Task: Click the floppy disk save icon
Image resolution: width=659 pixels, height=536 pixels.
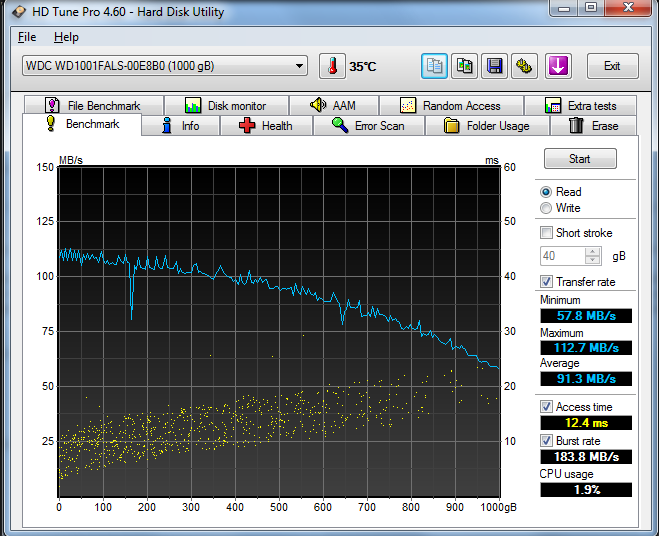Action: (494, 66)
